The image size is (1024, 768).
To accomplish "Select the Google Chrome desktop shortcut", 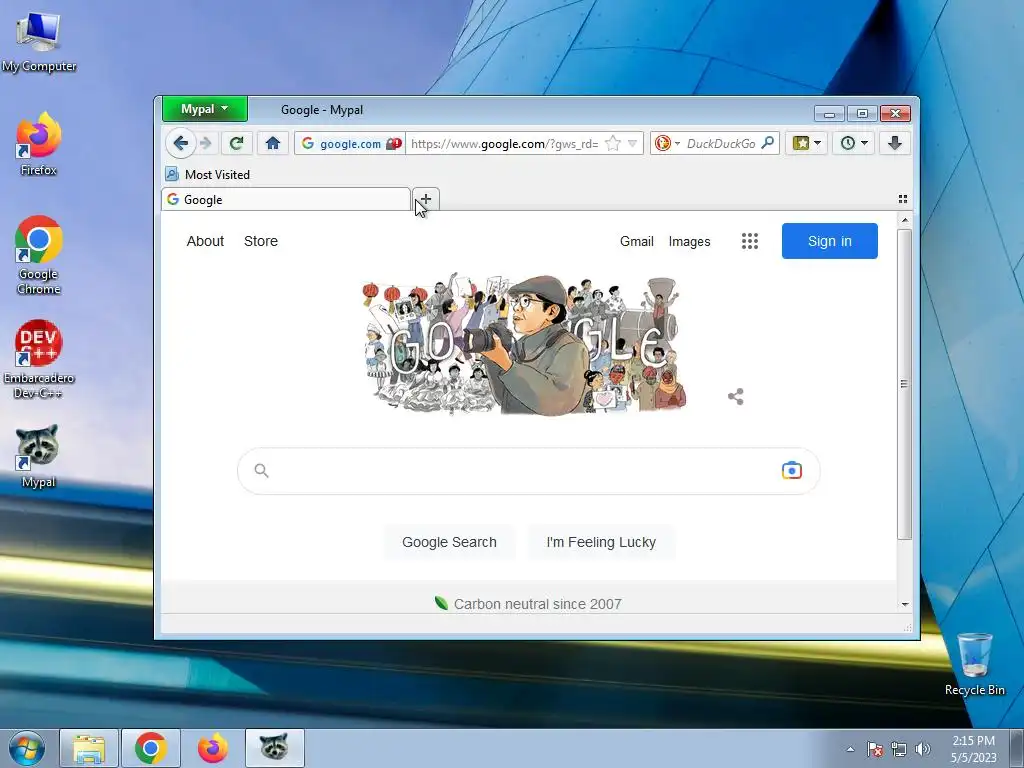I will pyautogui.click(x=39, y=255).
